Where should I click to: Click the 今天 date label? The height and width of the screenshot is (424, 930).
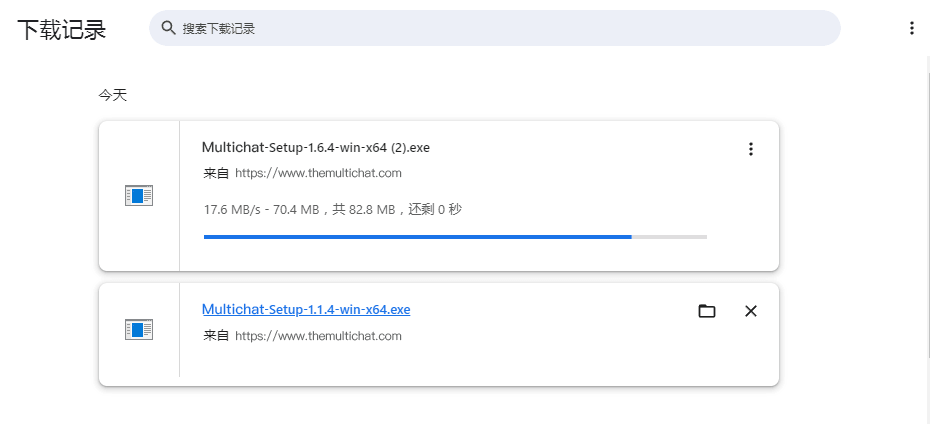[113, 95]
